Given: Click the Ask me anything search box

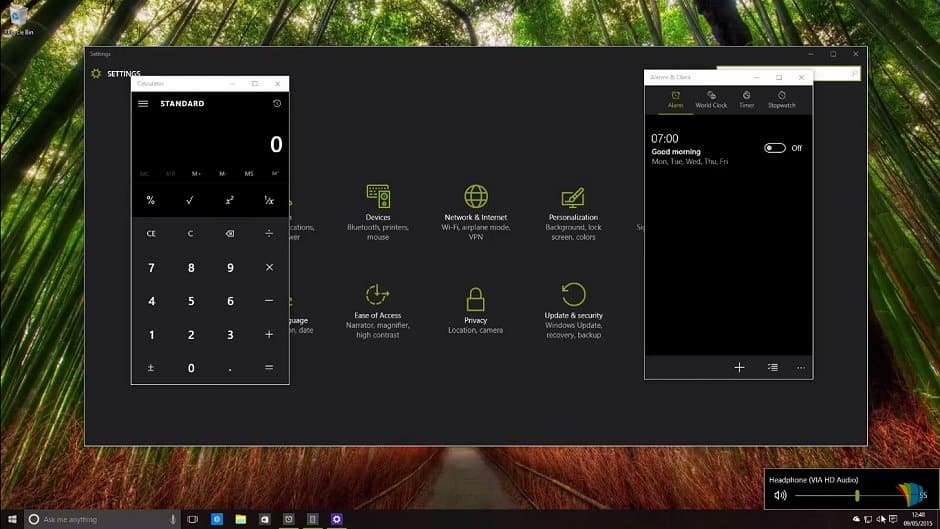Looking at the screenshot, I should [102, 519].
